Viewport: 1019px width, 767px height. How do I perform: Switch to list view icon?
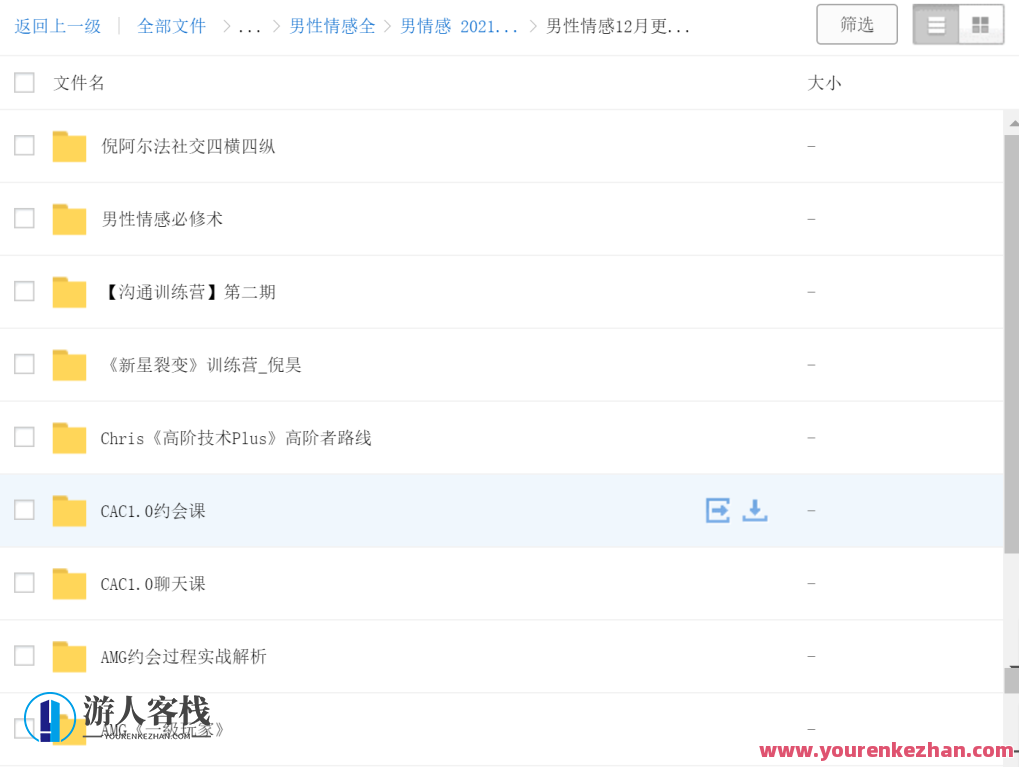[x=936, y=25]
